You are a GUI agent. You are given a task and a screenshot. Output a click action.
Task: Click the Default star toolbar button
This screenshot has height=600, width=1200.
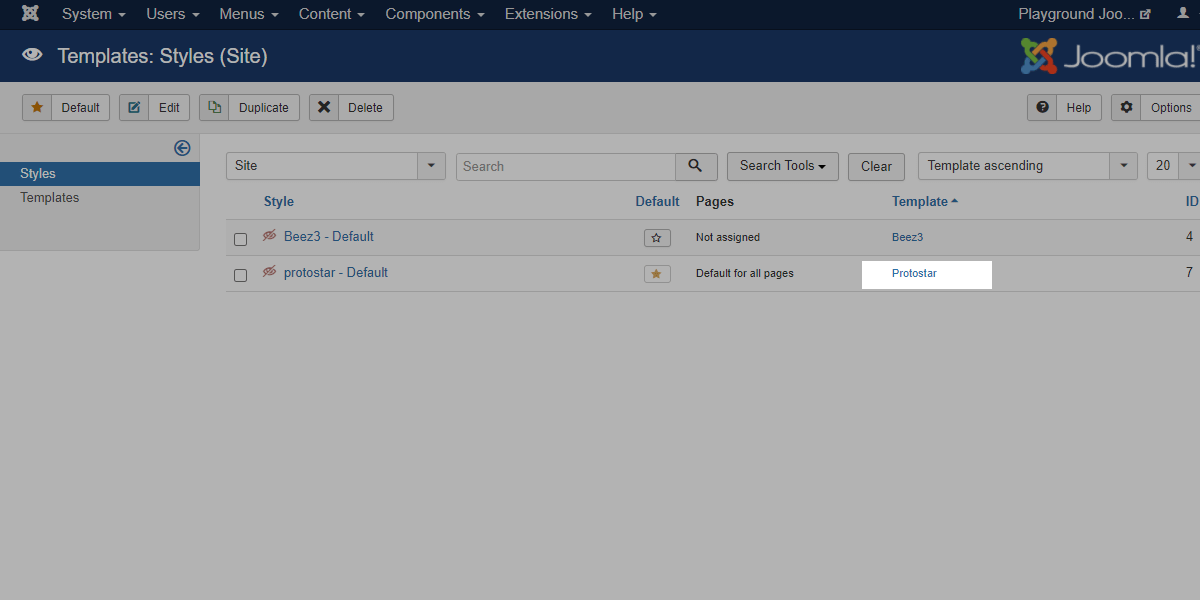[66, 107]
